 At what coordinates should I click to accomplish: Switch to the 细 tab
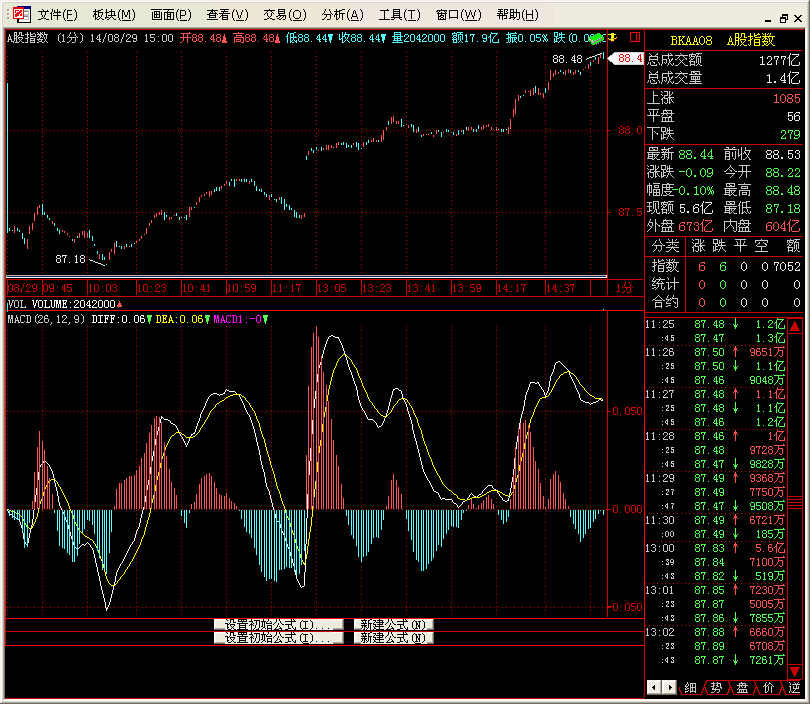click(x=690, y=688)
